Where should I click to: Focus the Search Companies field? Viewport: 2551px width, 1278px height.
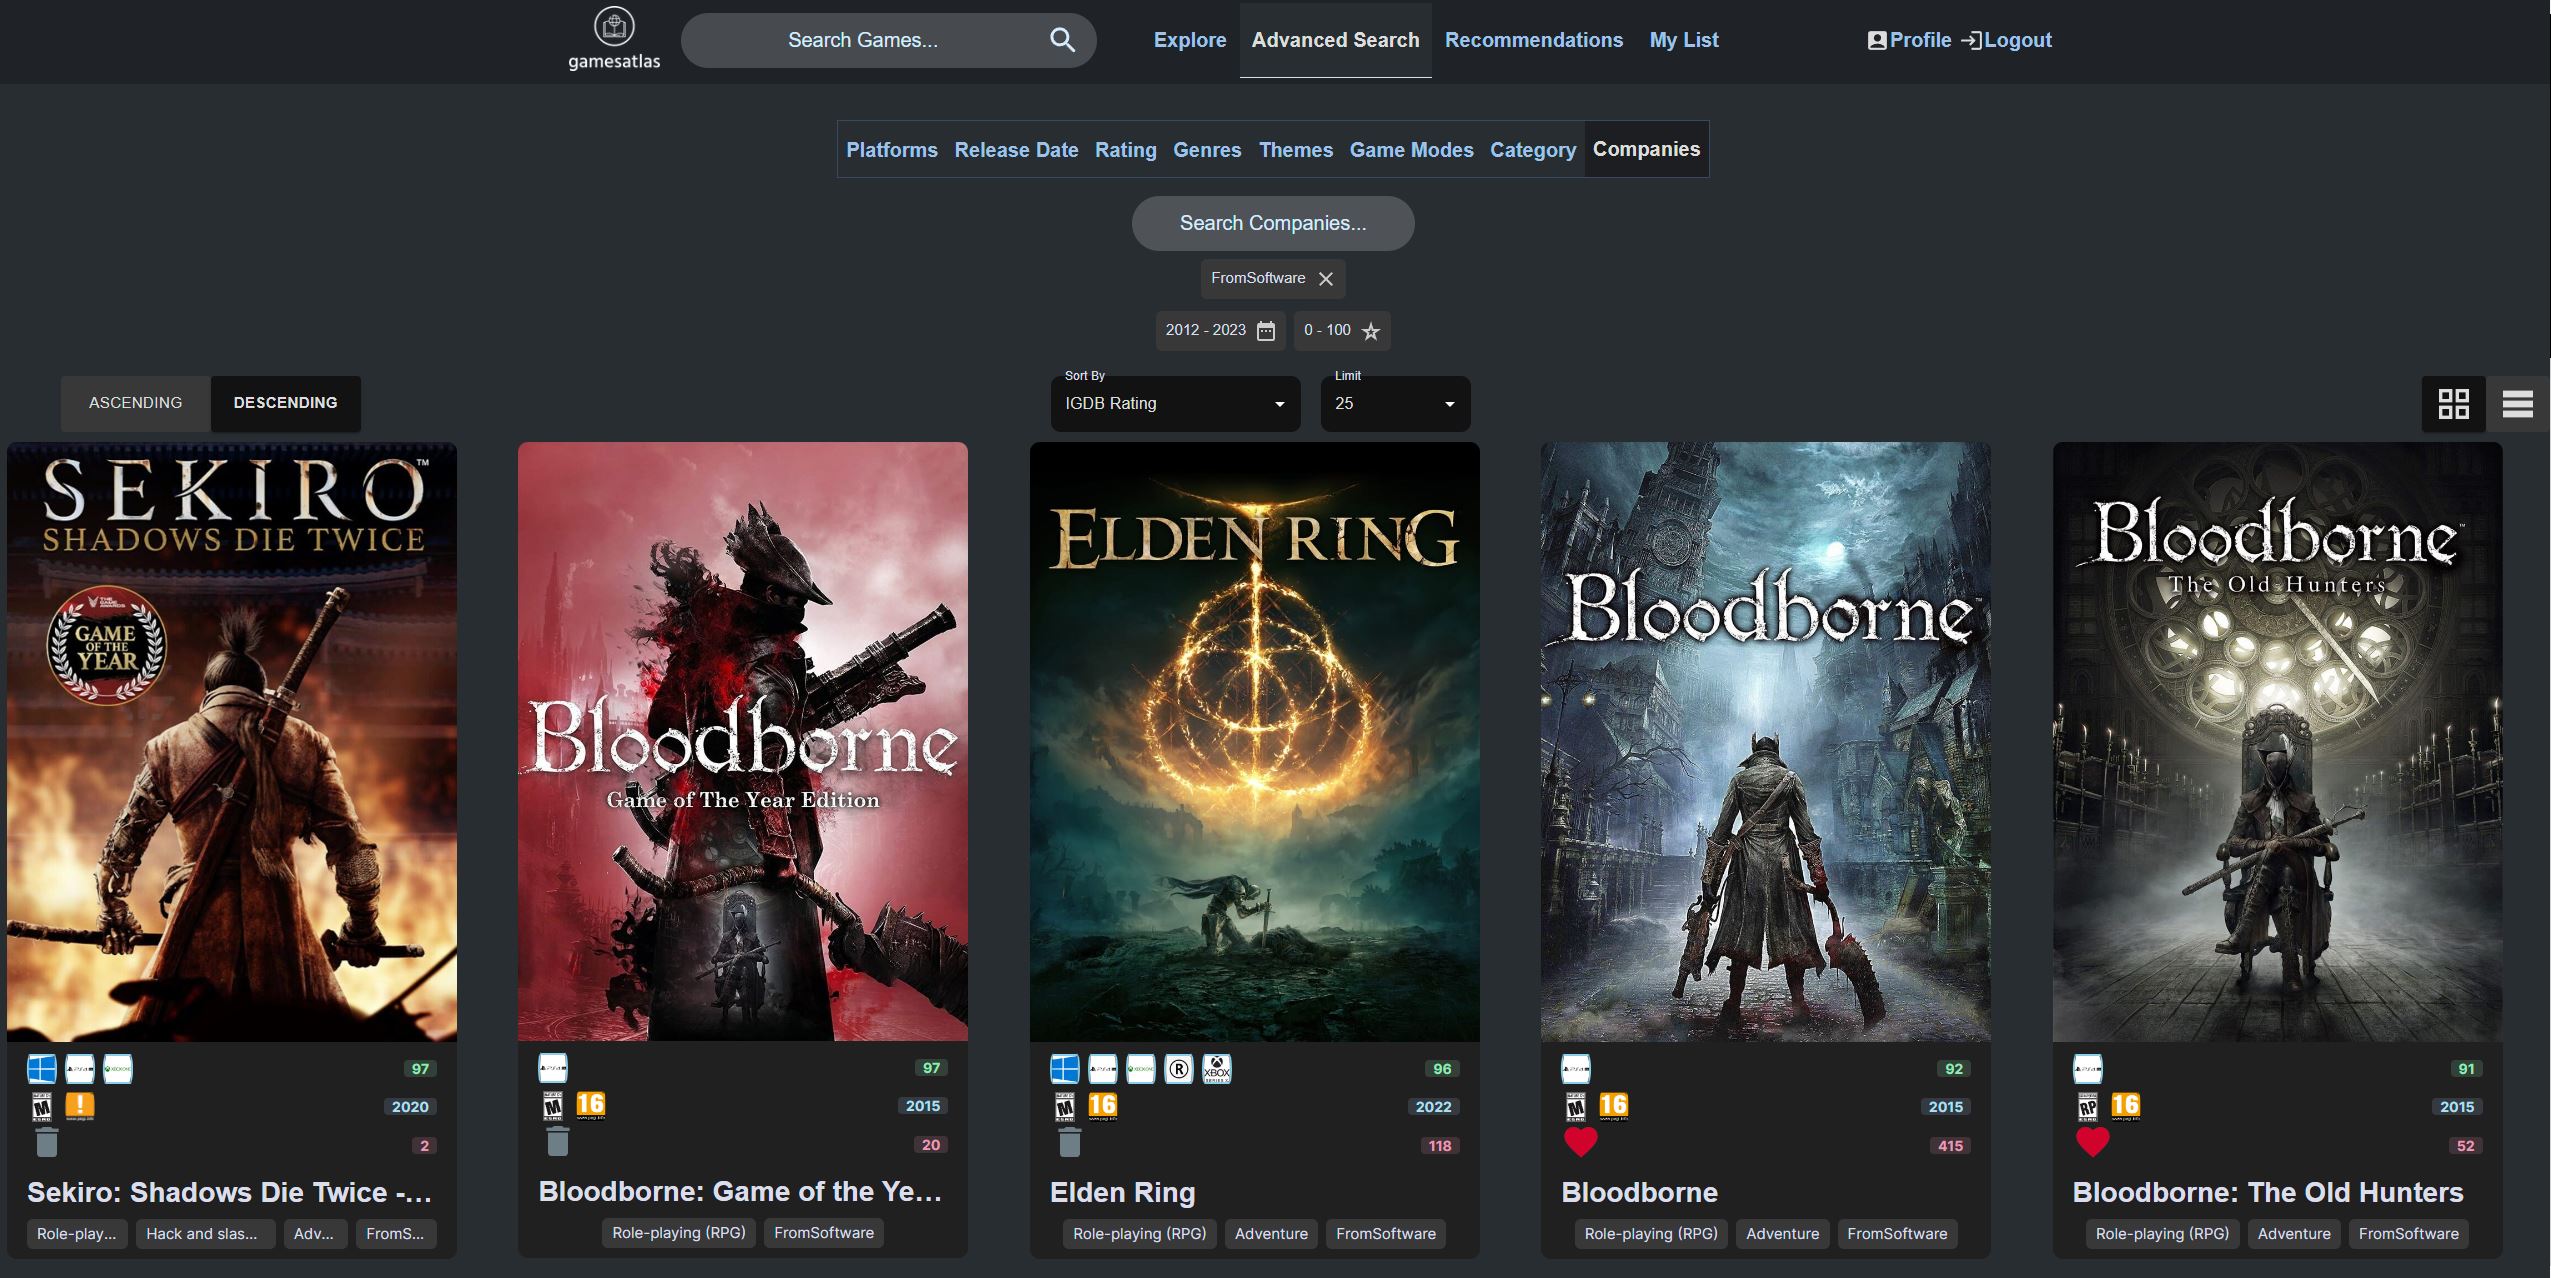(x=1272, y=223)
